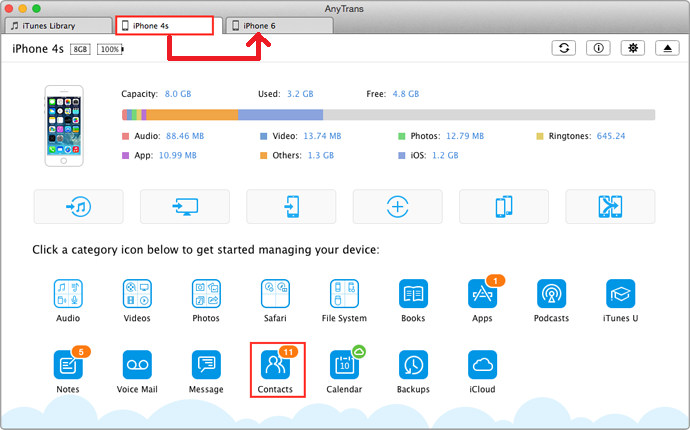Open the Photos category

(x=206, y=294)
